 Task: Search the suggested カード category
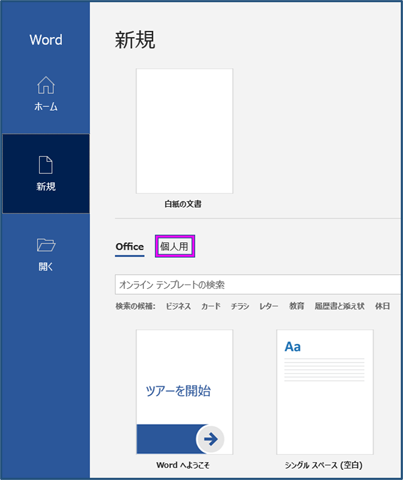tap(211, 306)
